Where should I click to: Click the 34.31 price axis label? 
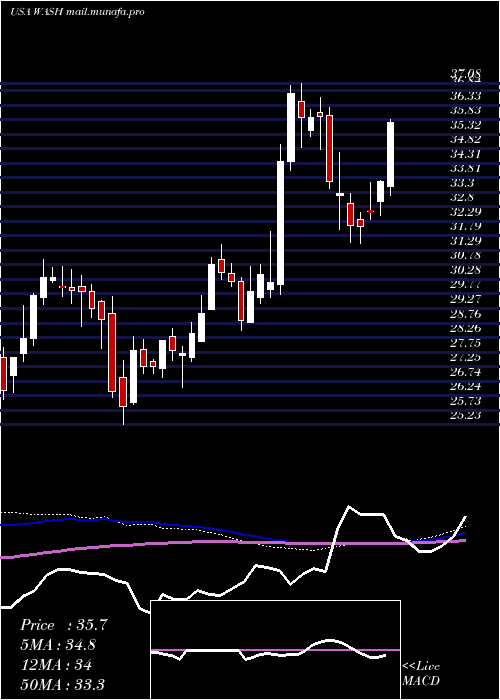click(466, 154)
